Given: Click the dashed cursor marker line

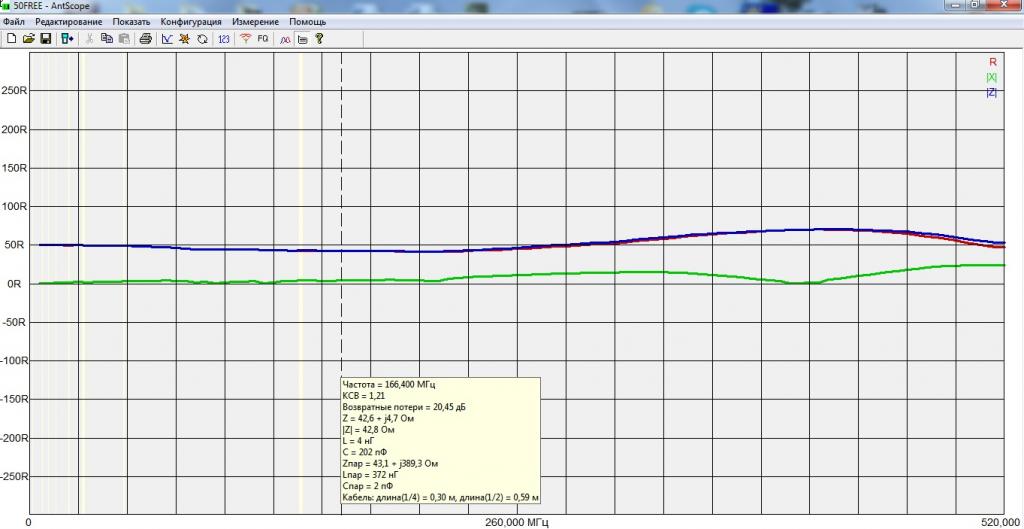Looking at the screenshot, I should (x=342, y=216).
